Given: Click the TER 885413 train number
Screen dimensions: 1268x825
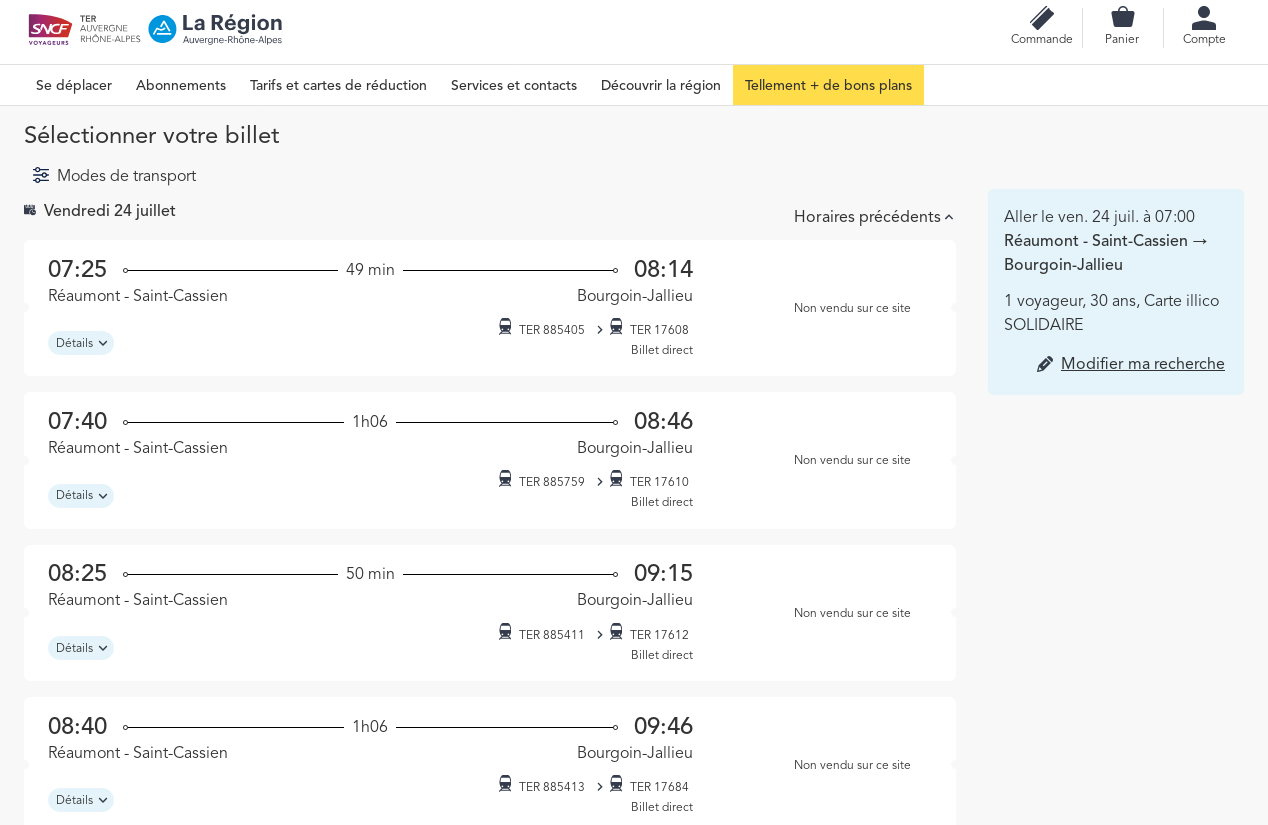Looking at the screenshot, I should pyautogui.click(x=552, y=787).
